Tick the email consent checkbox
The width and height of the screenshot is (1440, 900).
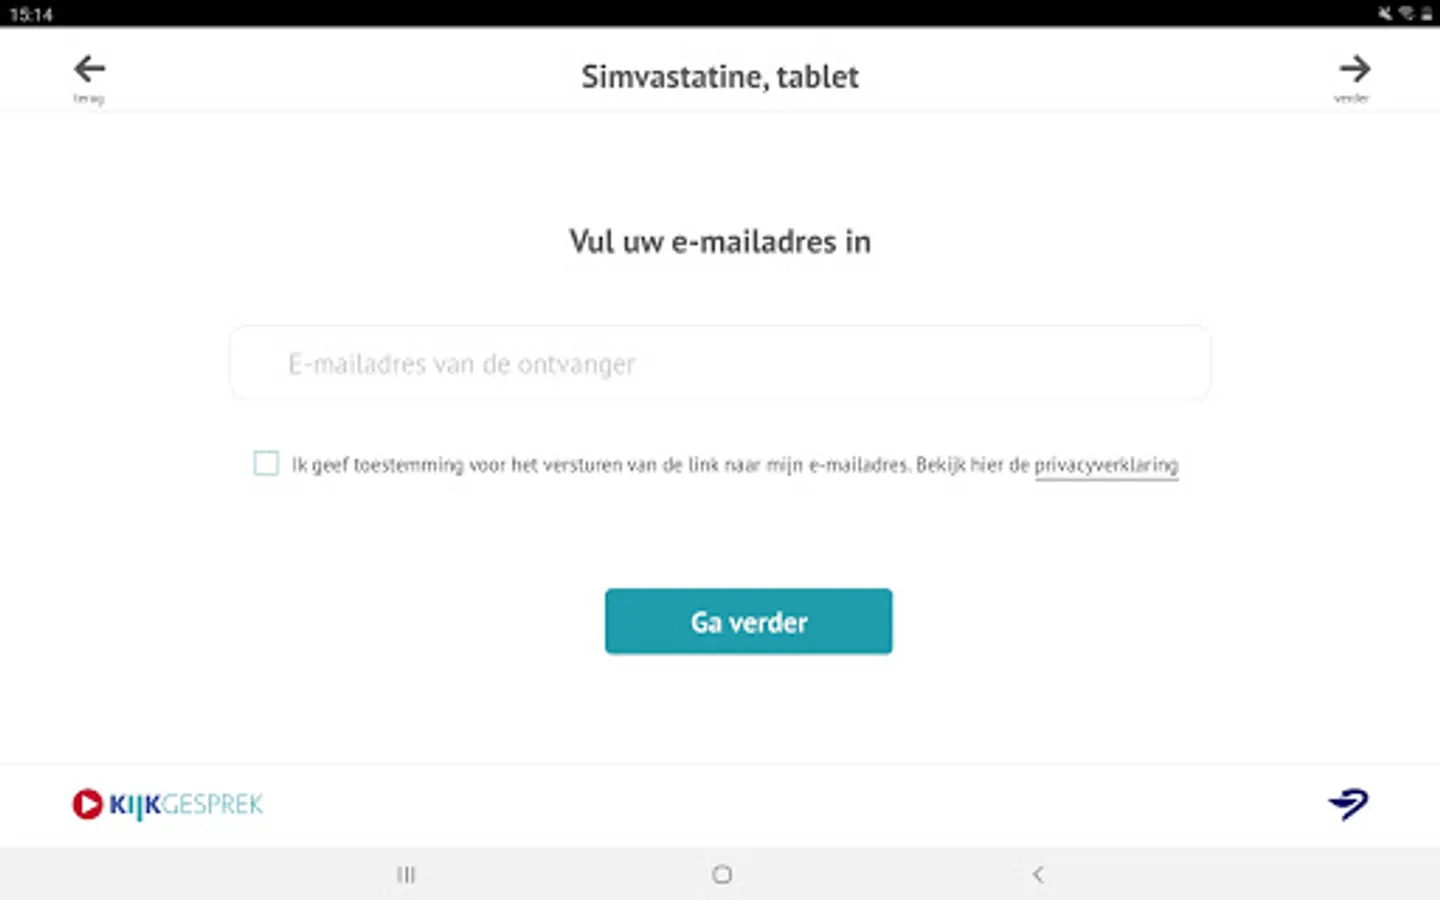pos(266,463)
